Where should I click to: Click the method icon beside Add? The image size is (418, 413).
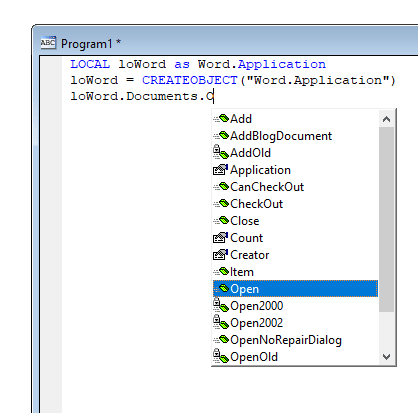(x=221, y=119)
